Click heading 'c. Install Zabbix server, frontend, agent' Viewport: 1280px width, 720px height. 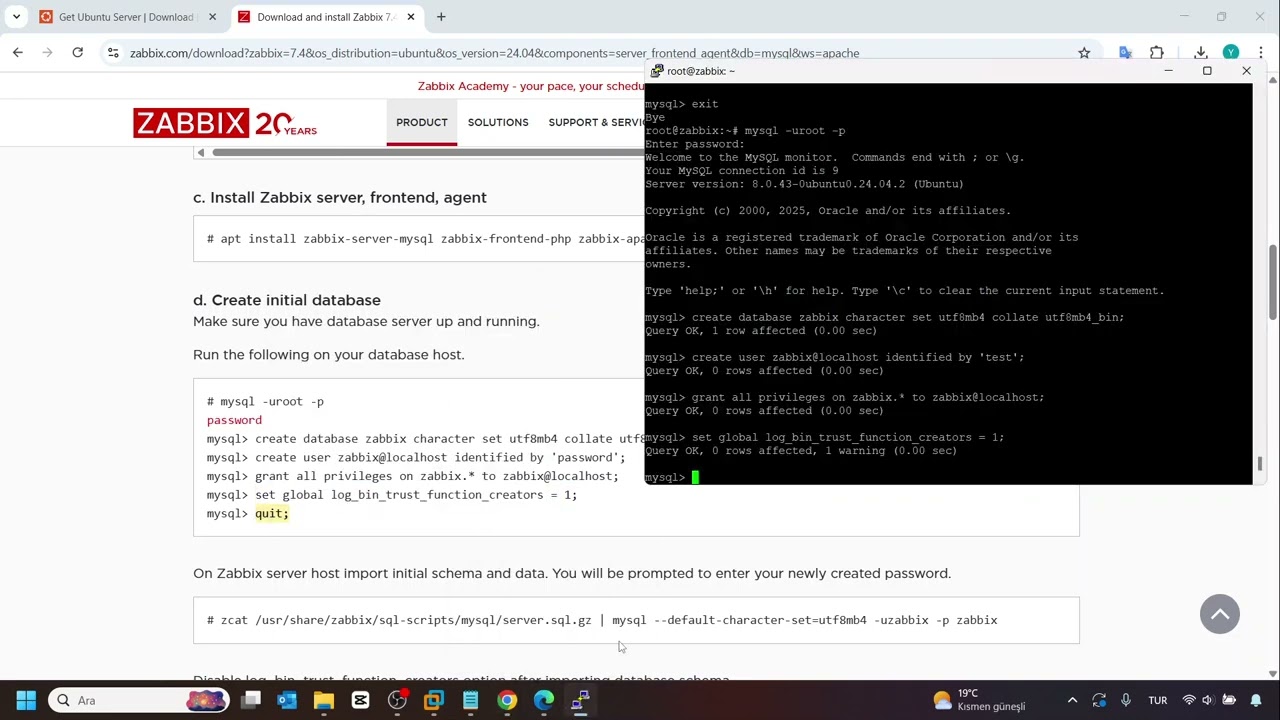[340, 197]
